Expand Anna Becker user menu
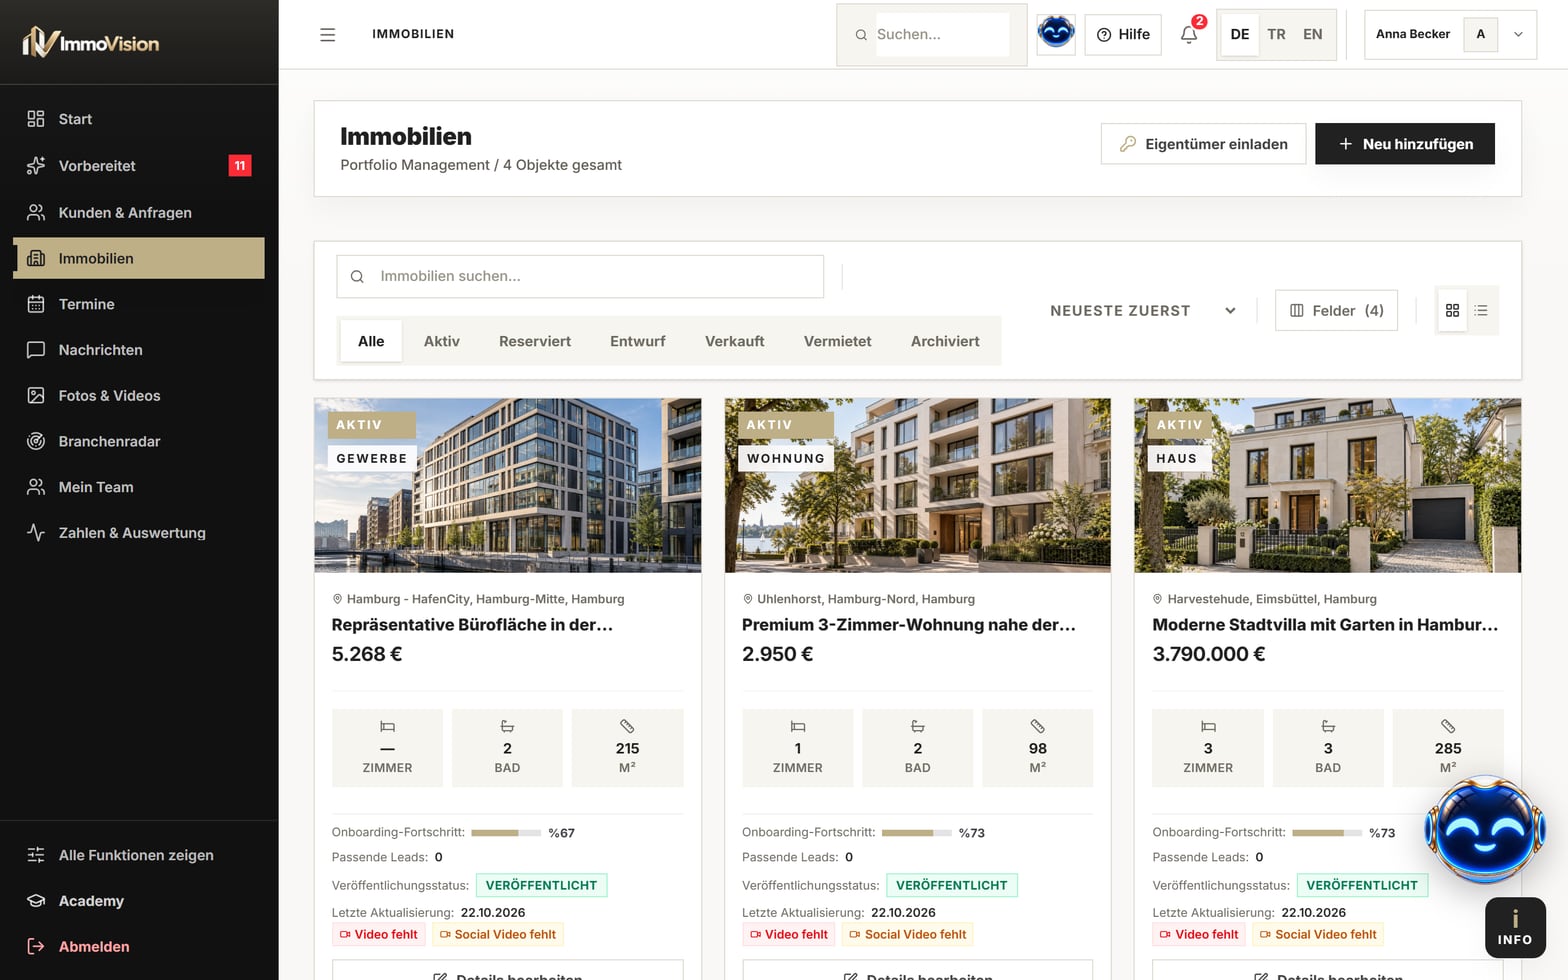The height and width of the screenshot is (980, 1568). tap(1450, 34)
